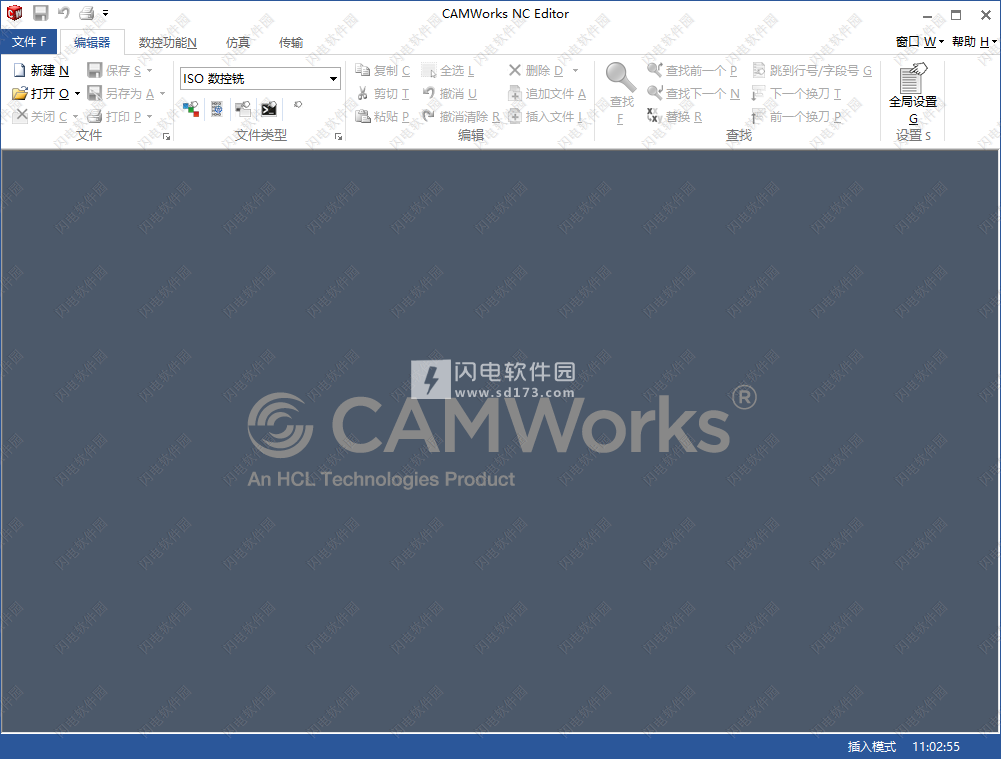Click the 编辑 group label on the ribbon
Viewport: 1001px width, 759px height.
(470, 135)
